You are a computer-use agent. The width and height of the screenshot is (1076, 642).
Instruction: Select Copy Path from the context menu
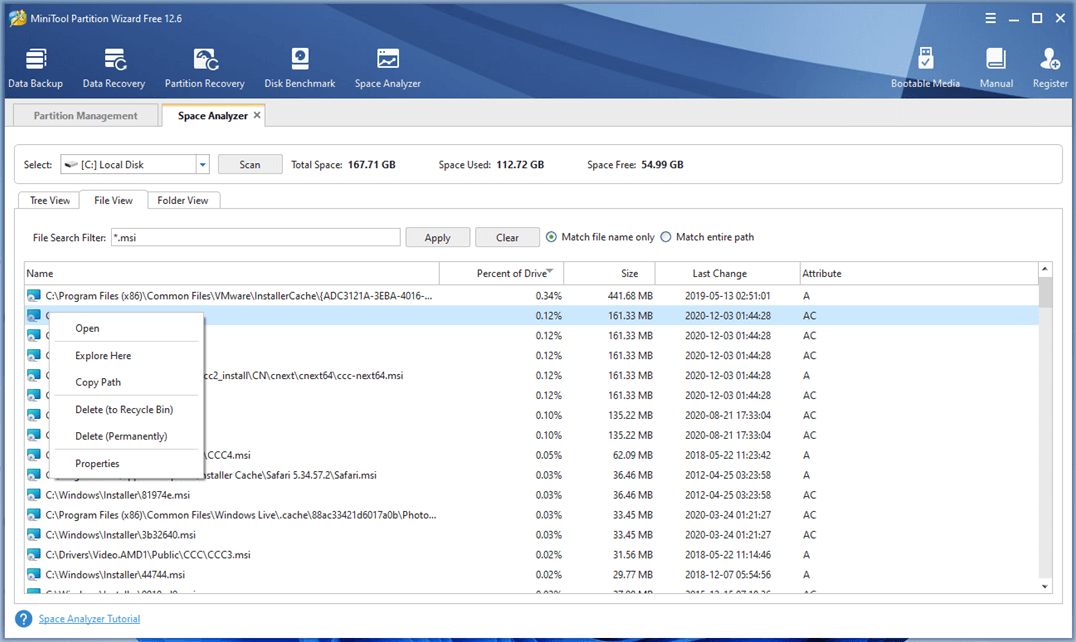click(x=98, y=382)
